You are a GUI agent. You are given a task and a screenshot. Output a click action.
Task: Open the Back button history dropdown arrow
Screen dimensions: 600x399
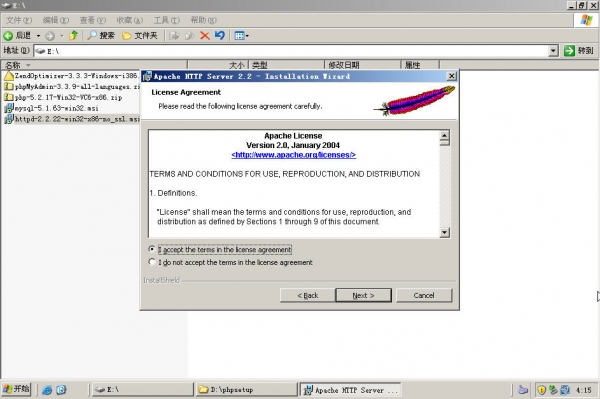pyautogui.click(x=38, y=36)
